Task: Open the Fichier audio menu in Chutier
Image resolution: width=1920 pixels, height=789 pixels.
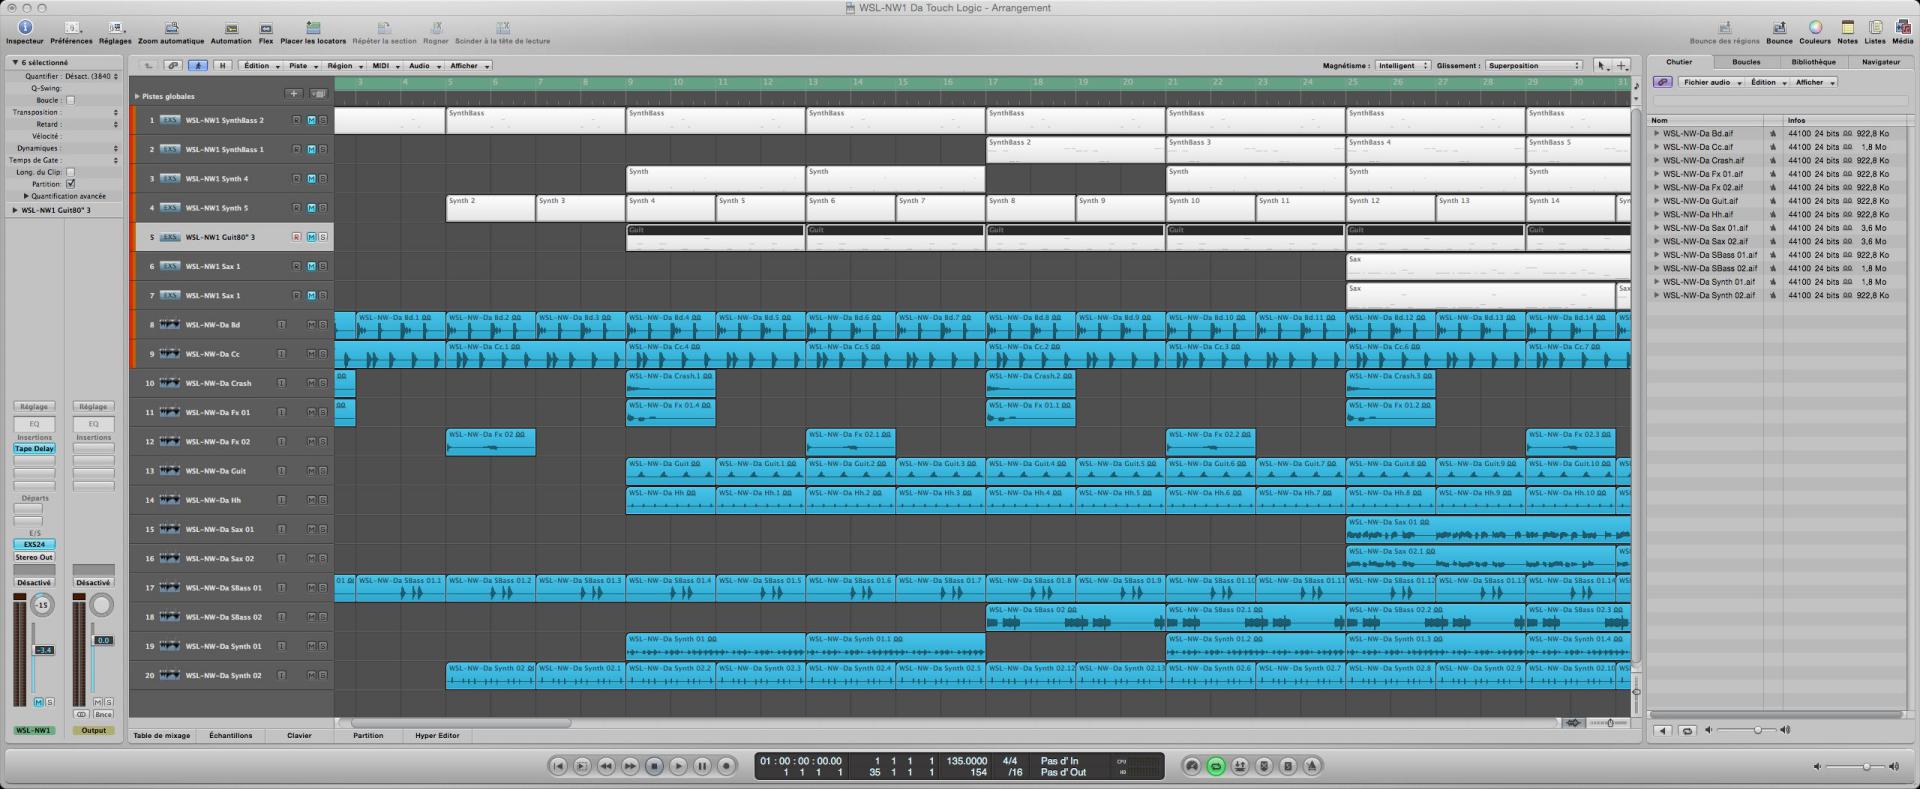Action: (1710, 82)
